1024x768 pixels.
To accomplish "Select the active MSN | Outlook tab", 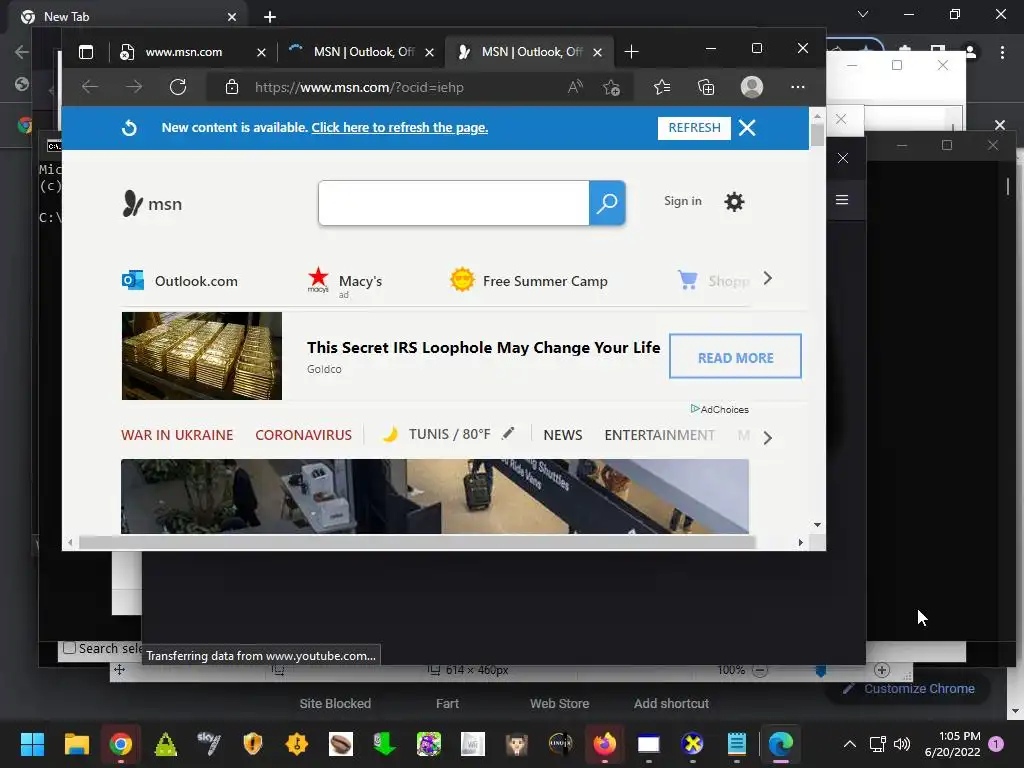I will coord(530,52).
